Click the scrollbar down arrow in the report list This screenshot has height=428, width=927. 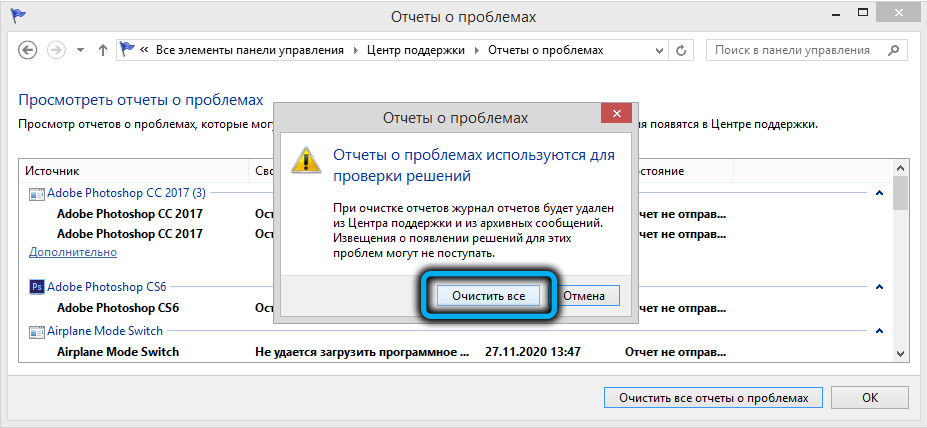point(901,353)
